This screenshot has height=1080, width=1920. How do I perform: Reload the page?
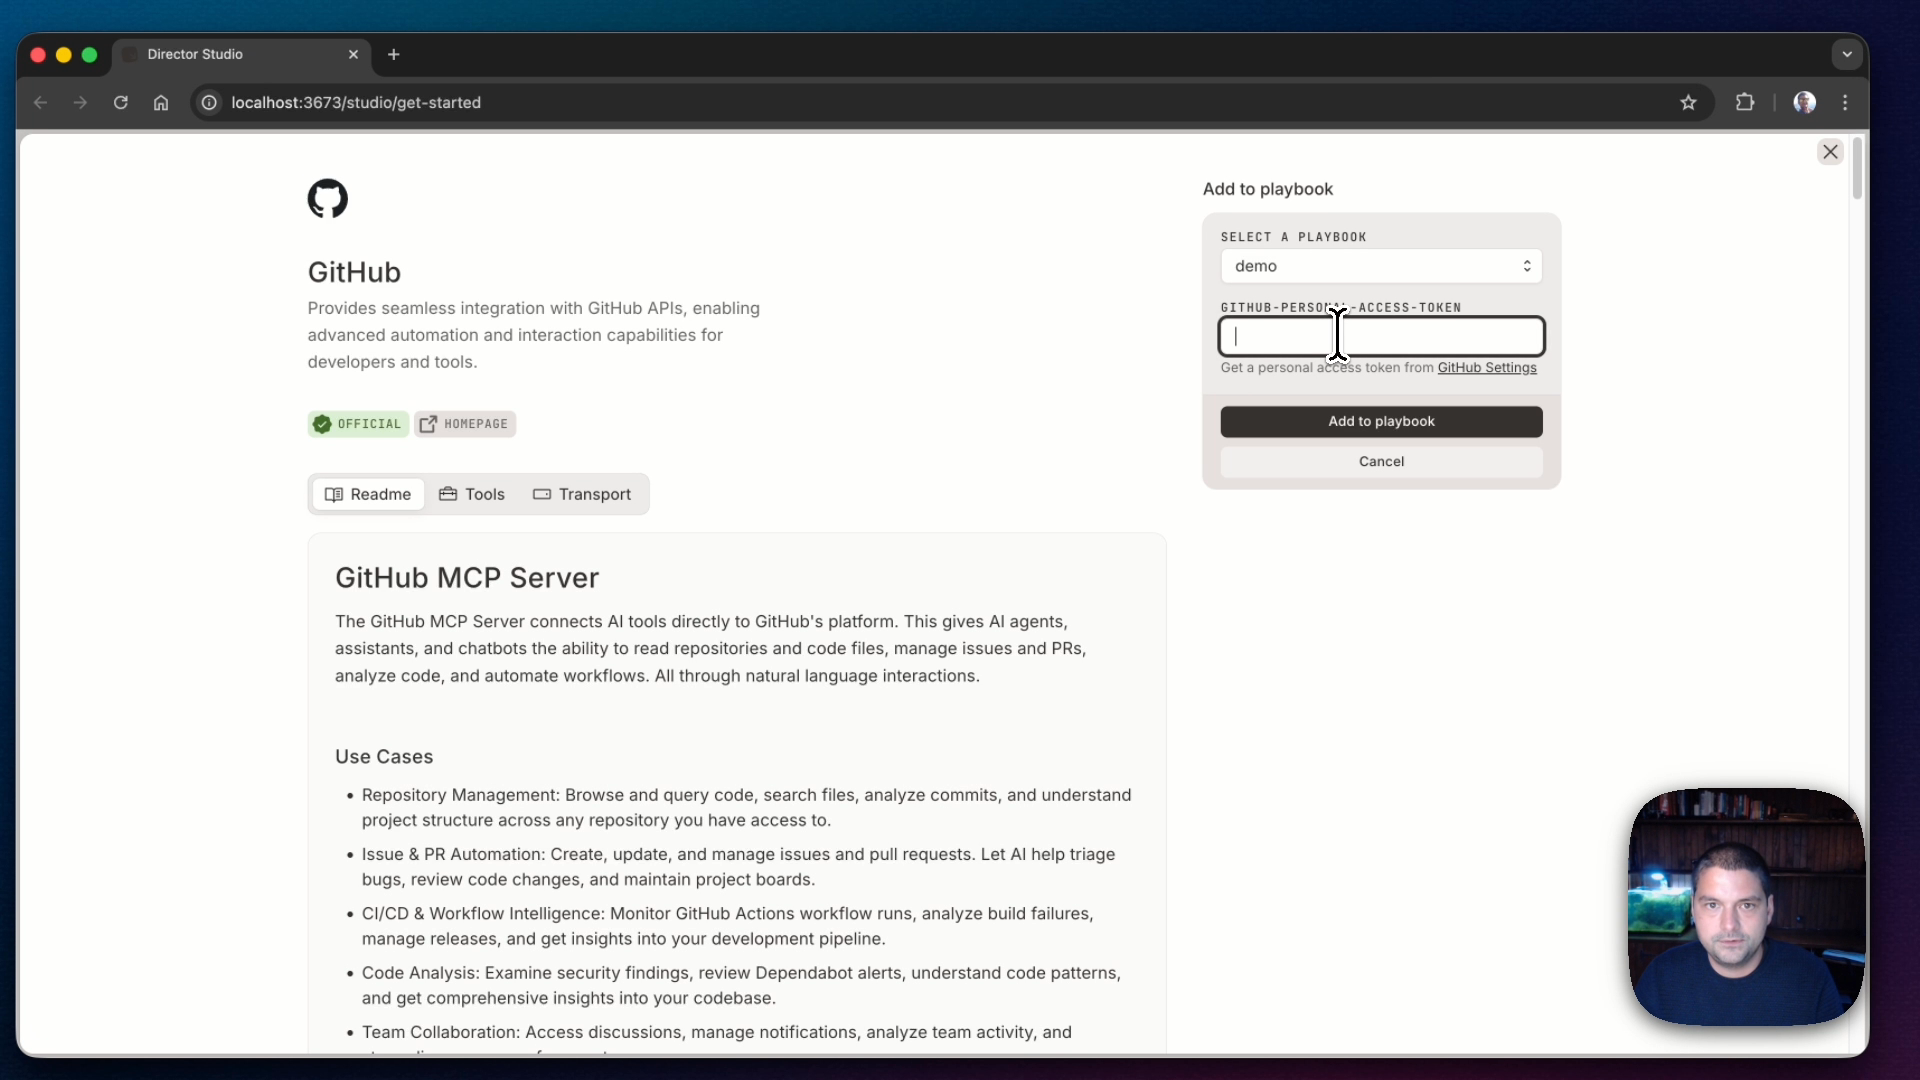[120, 102]
